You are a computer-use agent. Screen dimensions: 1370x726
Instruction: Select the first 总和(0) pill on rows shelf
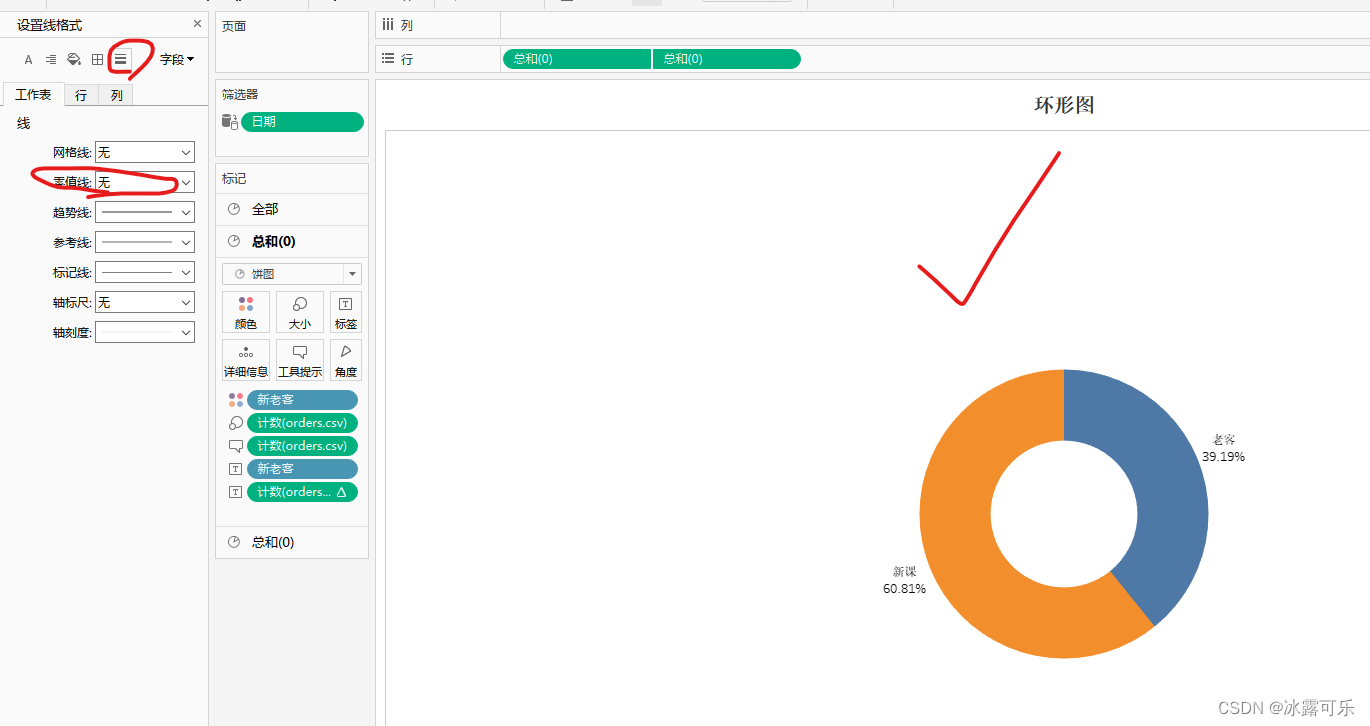(576, 59)
